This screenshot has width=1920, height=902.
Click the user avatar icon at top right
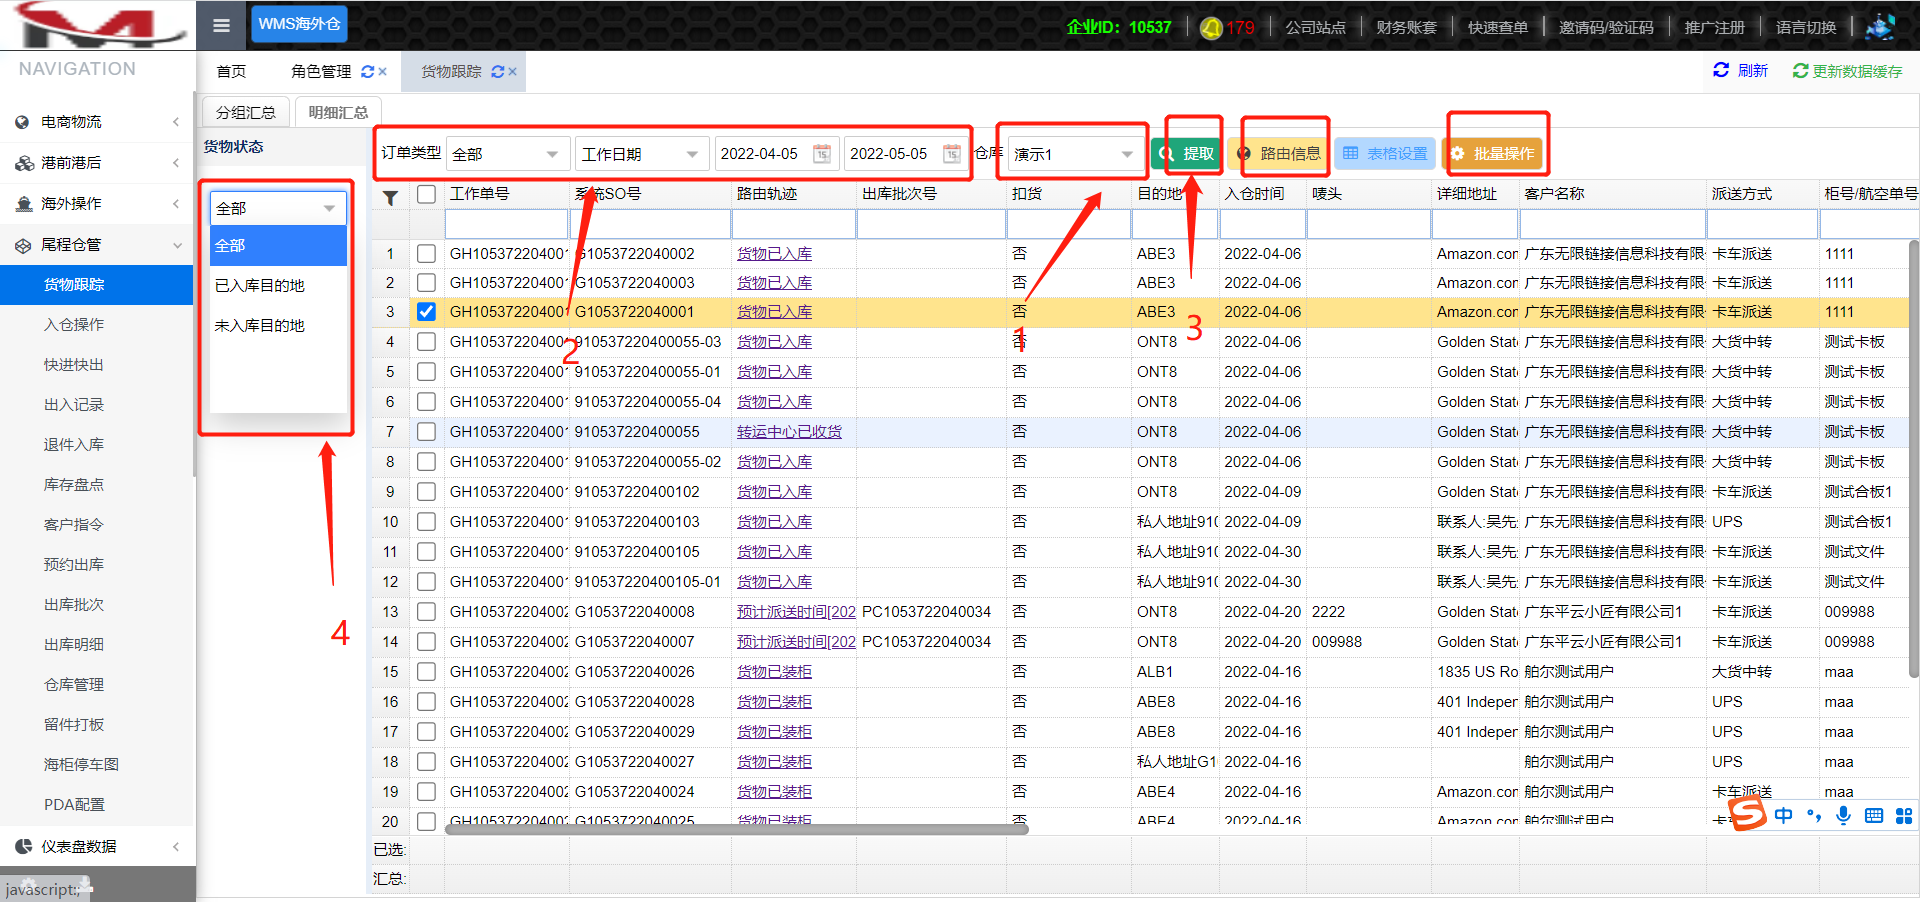1880,27
